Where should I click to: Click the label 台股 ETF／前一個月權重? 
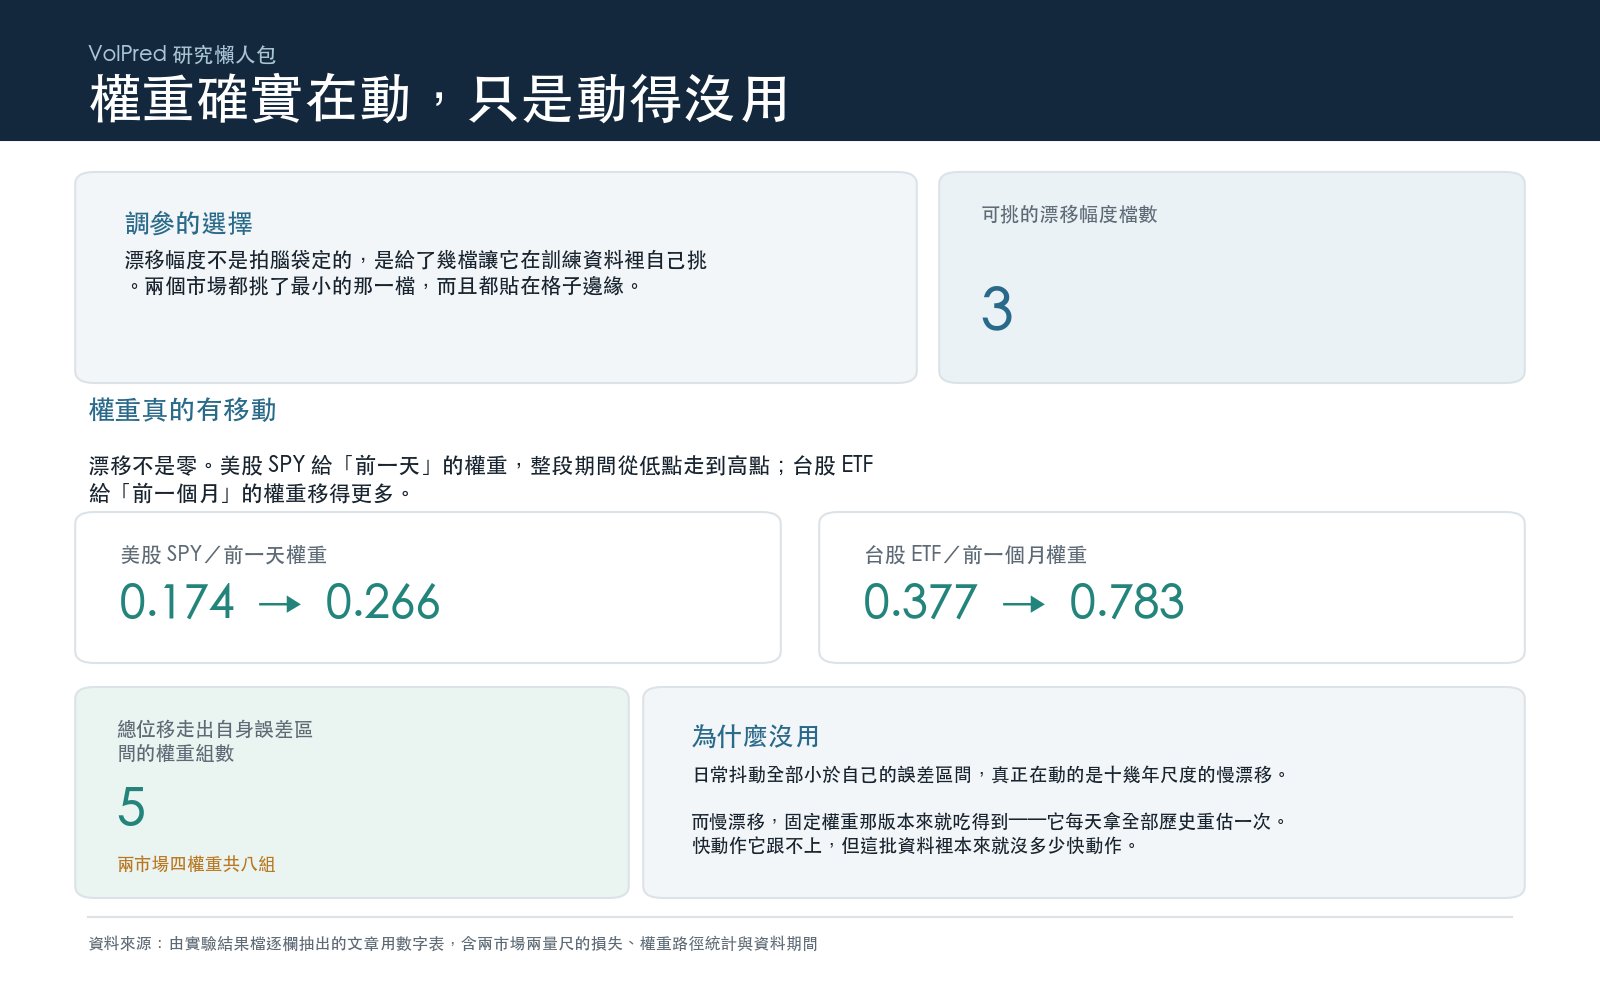coord(976,555)
